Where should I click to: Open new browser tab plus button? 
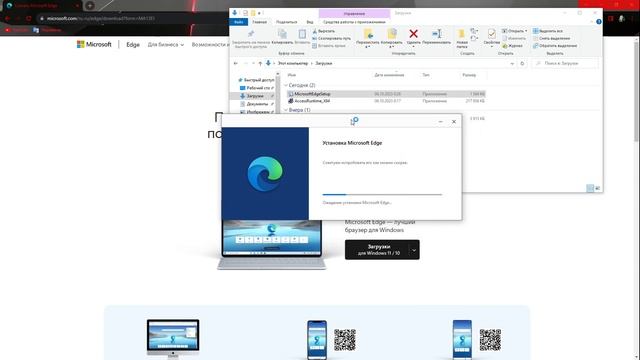click(90, 6)
